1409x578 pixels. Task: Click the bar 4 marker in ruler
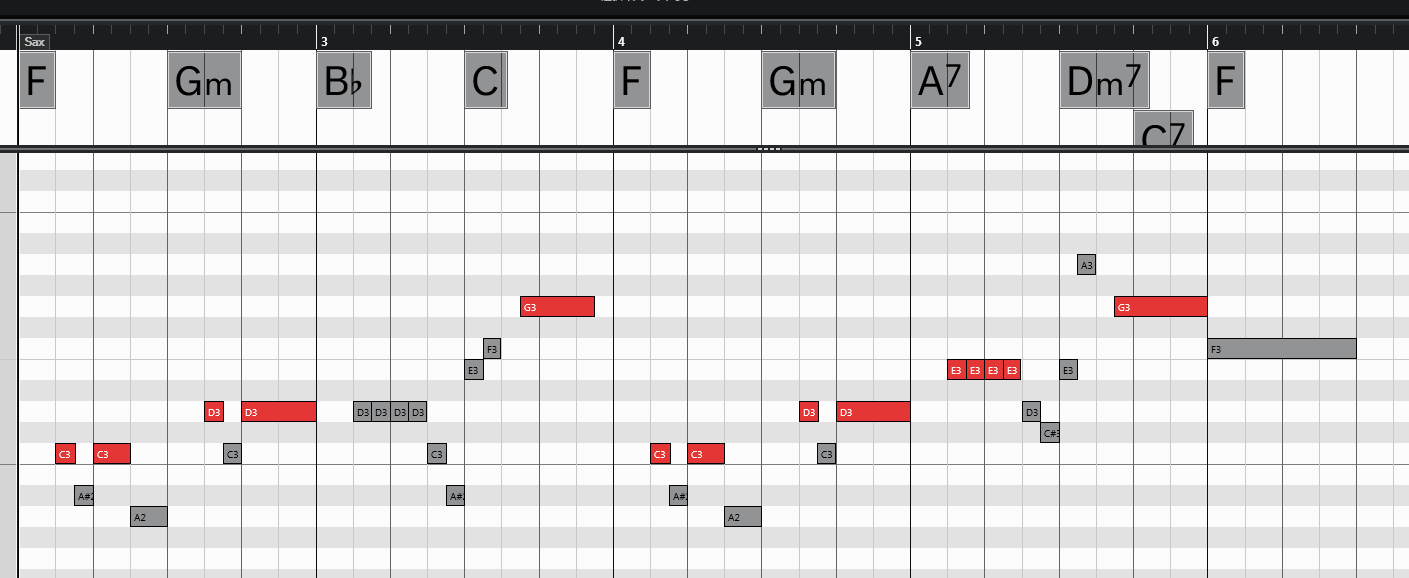[x=621, y=41]
